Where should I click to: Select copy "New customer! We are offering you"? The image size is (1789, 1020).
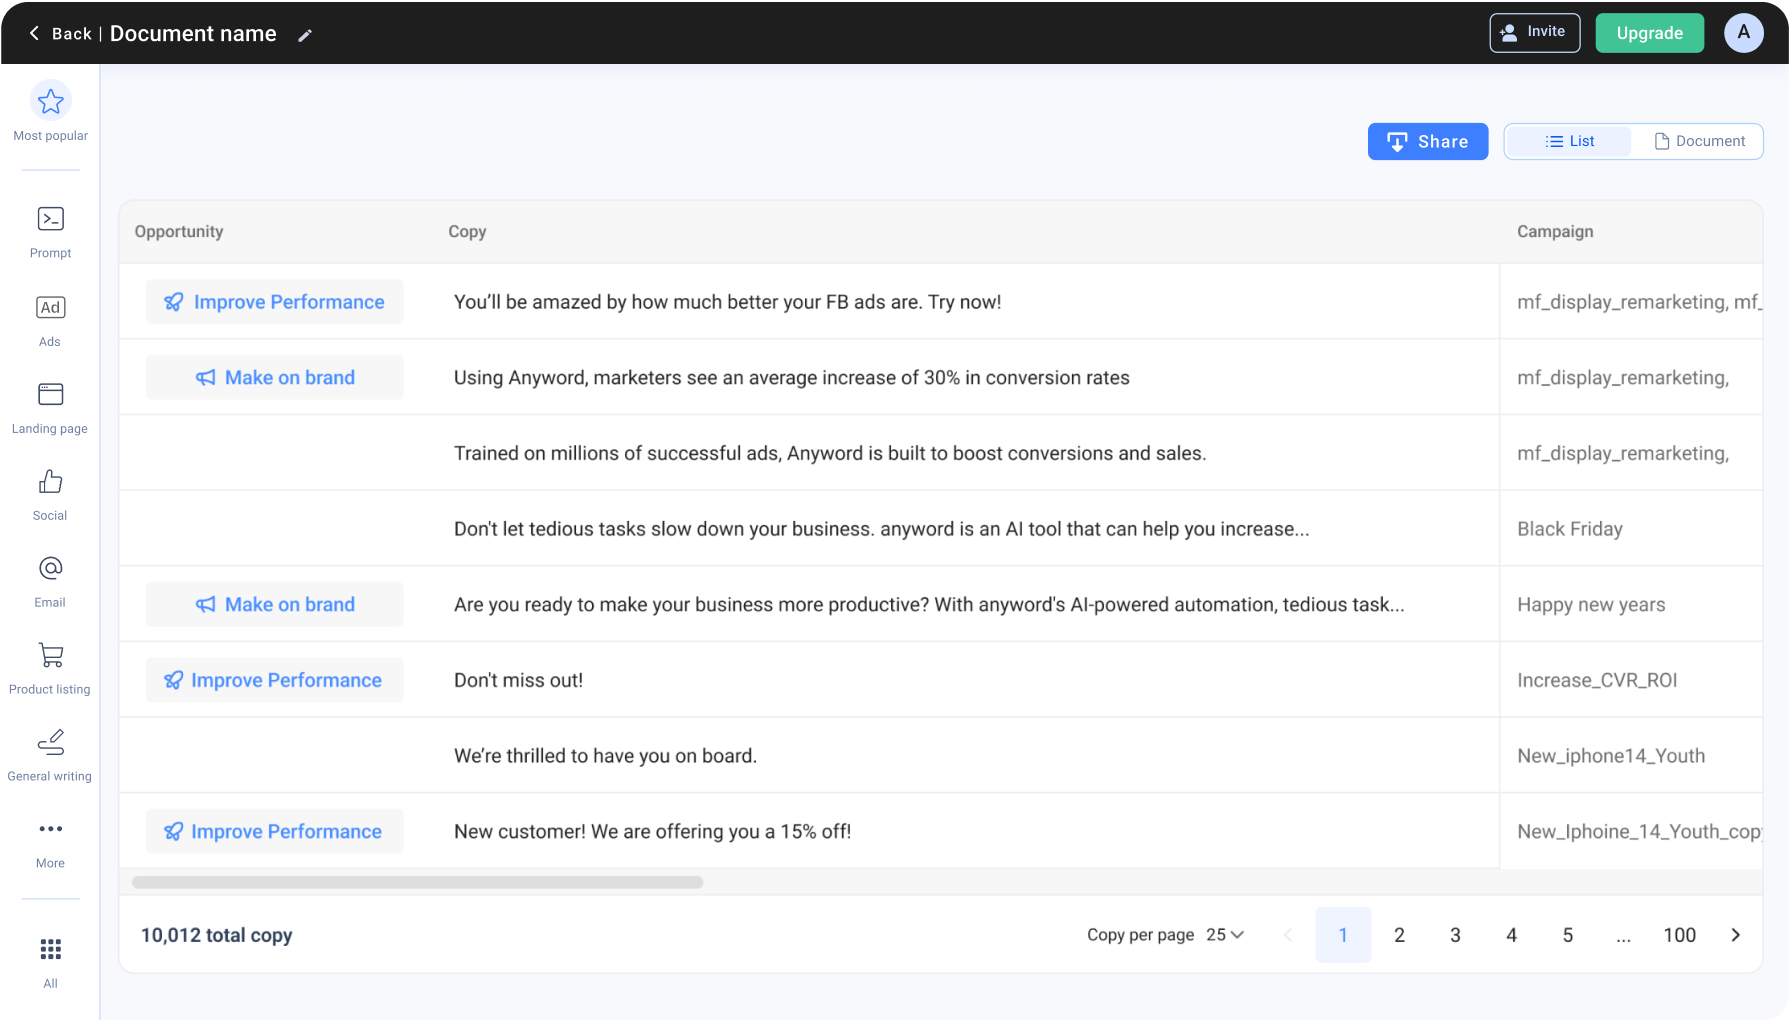(652, 831)
